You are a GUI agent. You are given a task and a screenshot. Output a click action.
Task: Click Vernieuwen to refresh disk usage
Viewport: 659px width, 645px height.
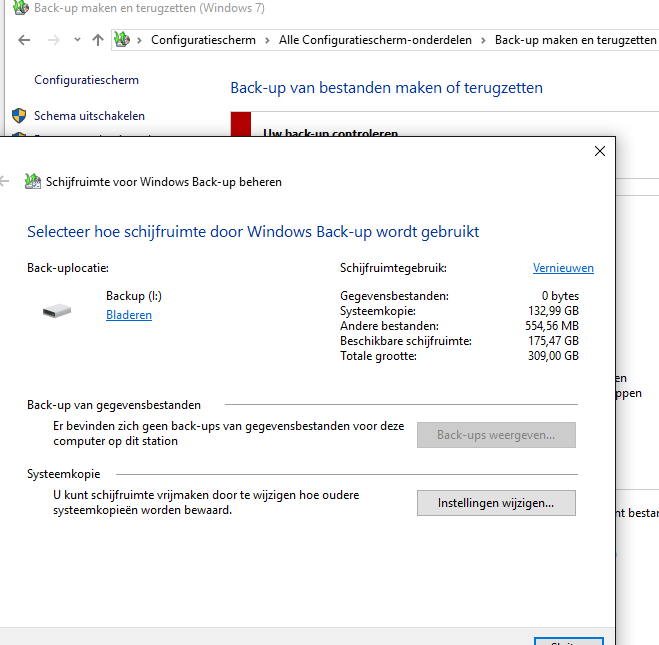click(563, 268)
